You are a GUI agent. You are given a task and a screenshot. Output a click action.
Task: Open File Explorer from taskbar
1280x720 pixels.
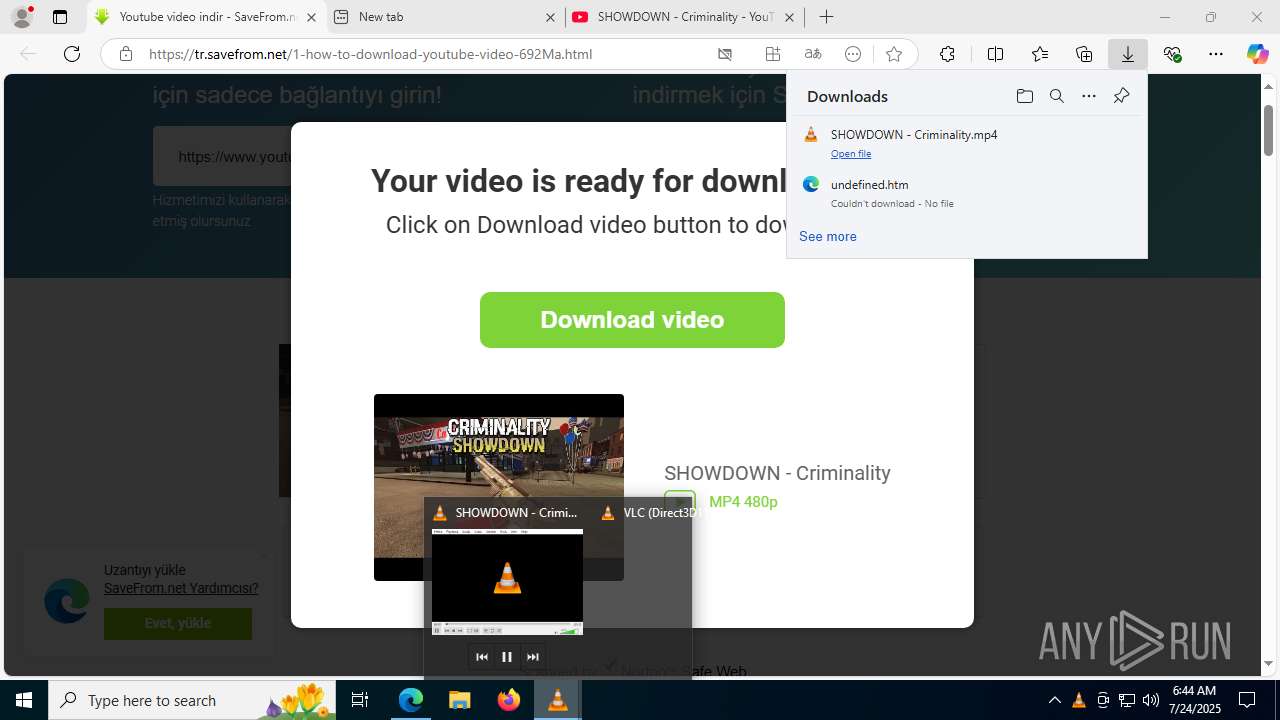pyautogui.click(x=460, y=700)
